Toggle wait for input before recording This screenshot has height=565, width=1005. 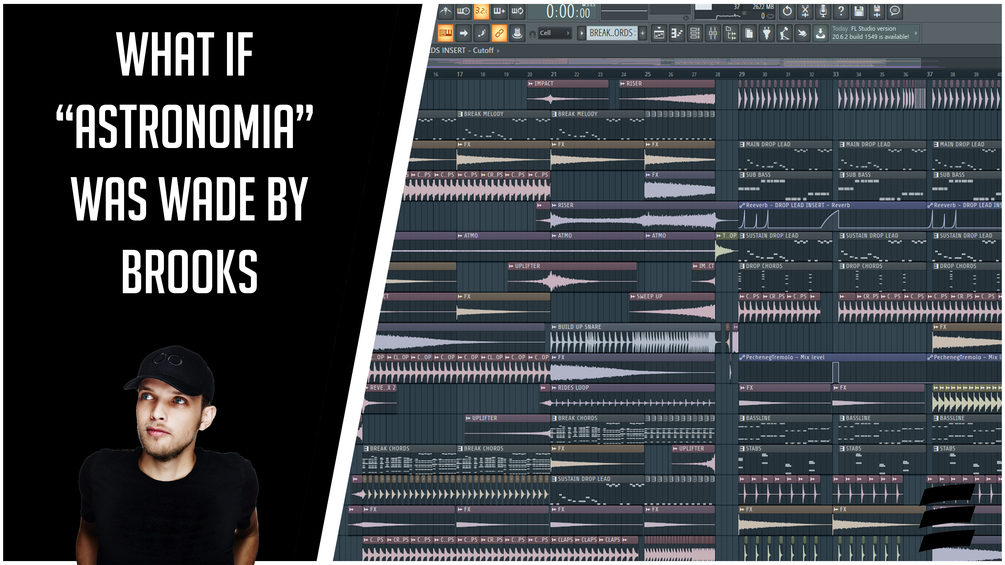click(463, 12)
